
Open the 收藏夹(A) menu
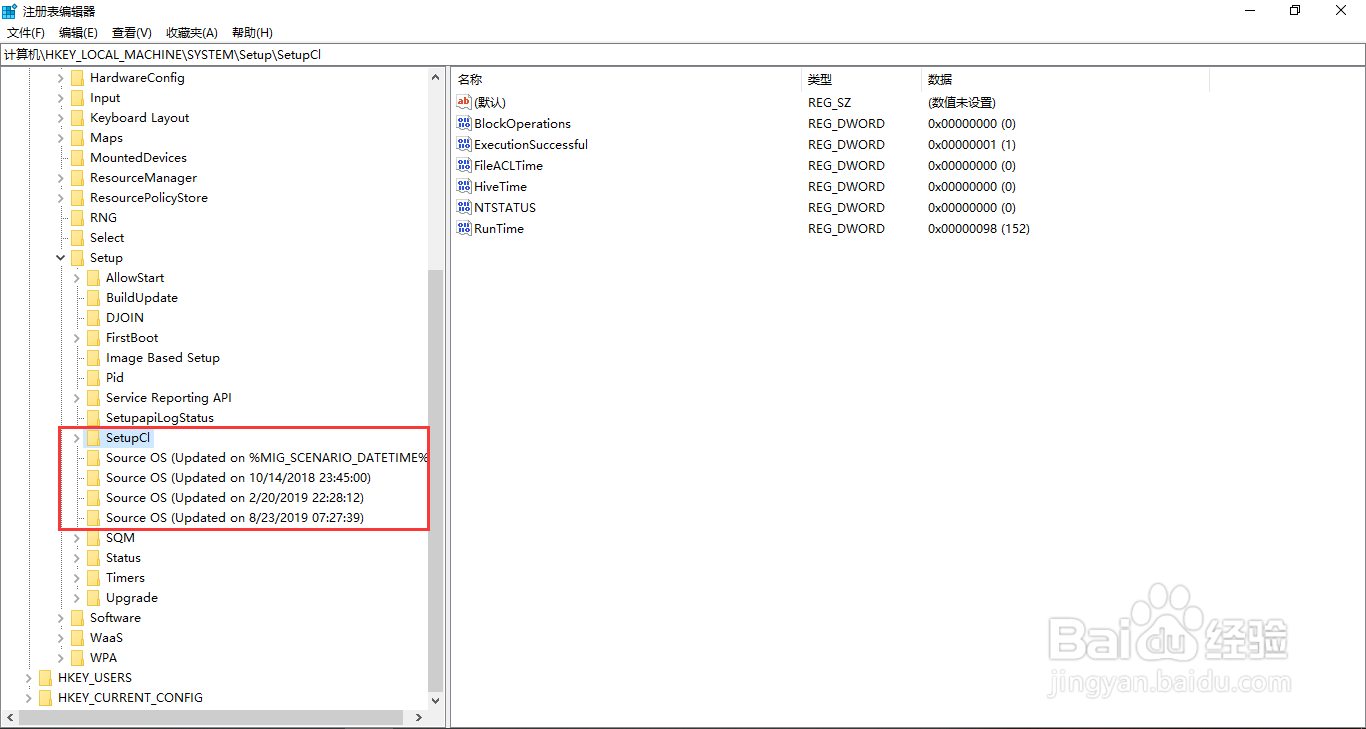click(x=191, y=32)
